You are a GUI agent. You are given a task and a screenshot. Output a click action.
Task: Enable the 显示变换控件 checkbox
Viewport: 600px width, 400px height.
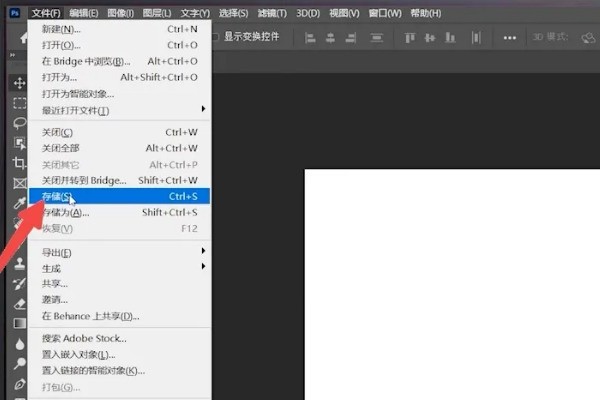[216, 37]
